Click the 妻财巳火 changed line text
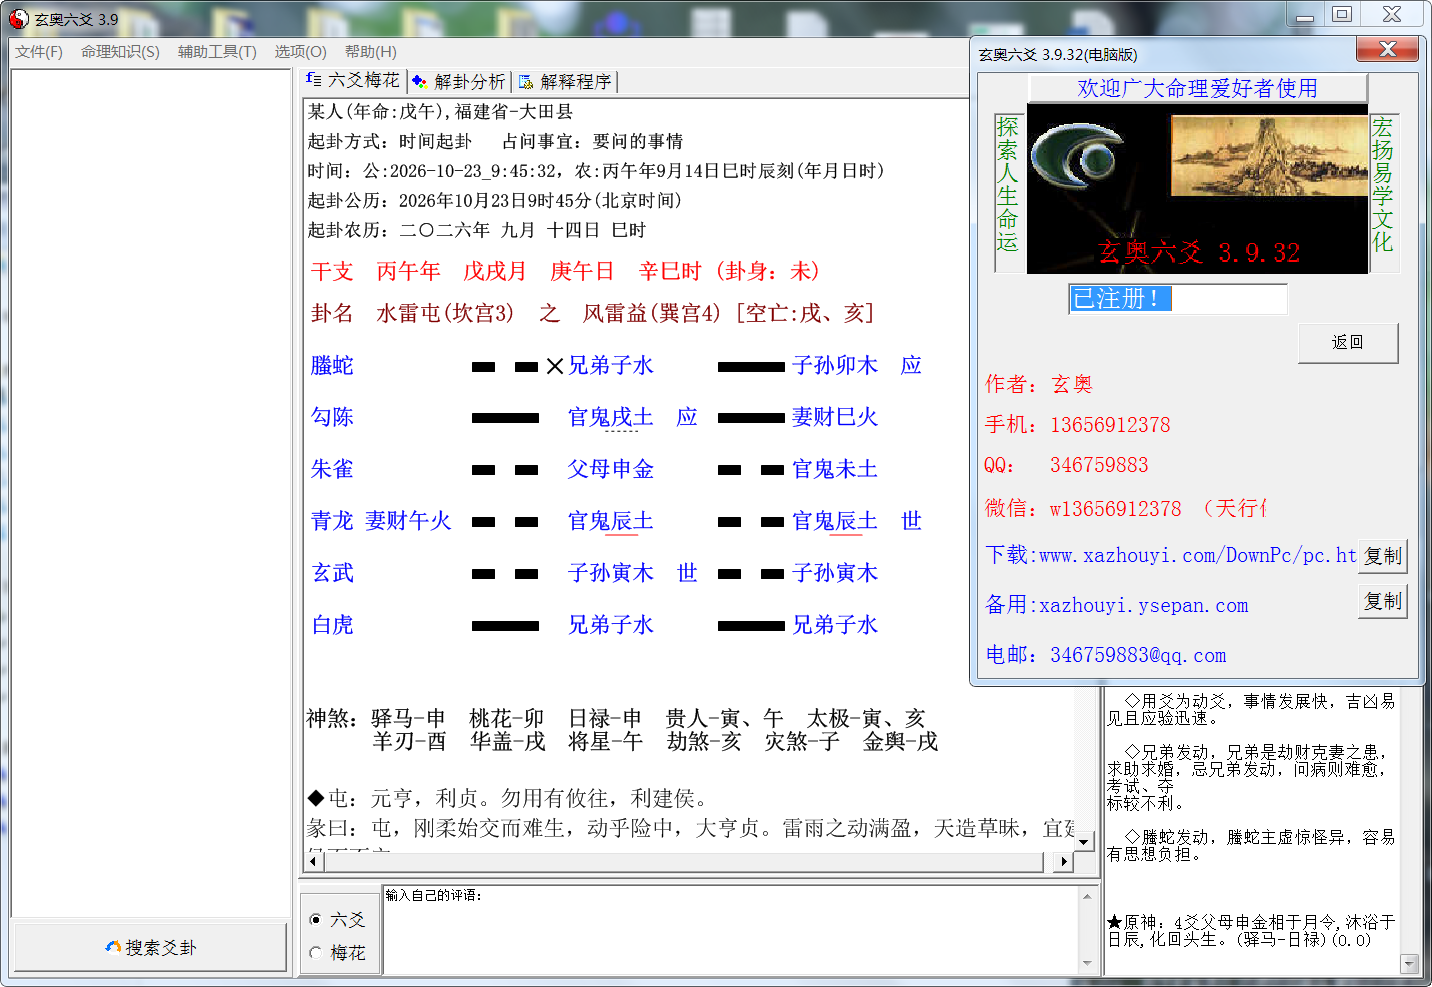Screen dimensions: 1432x987 point(835,418)
